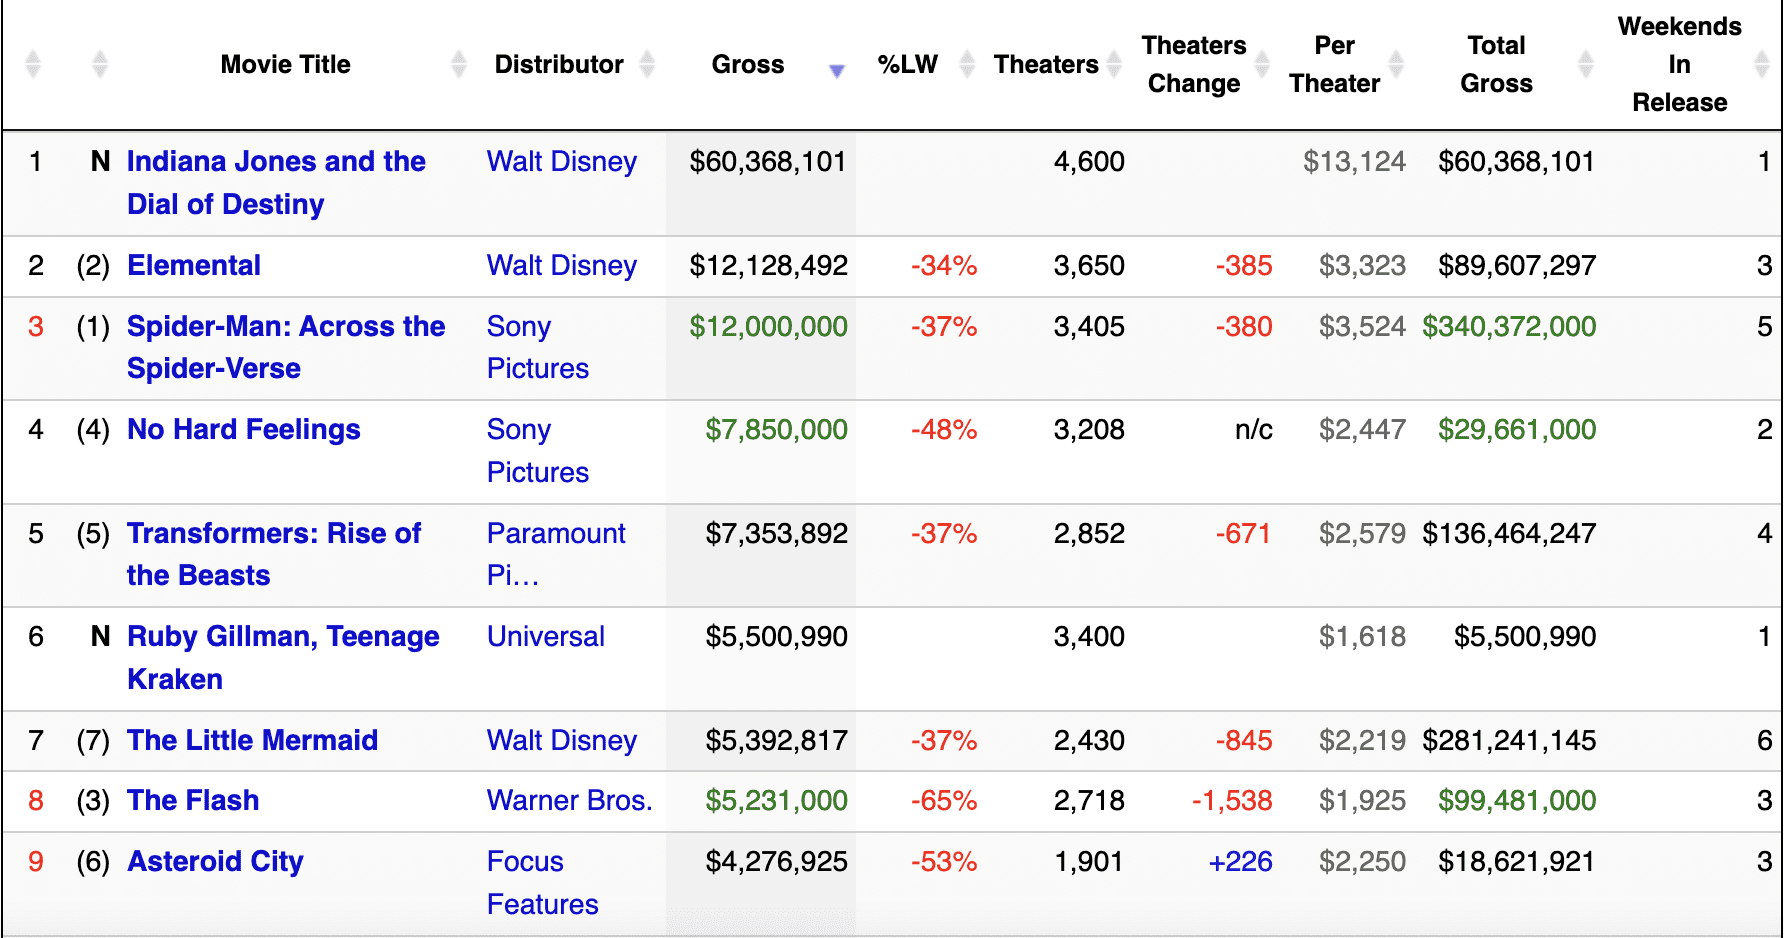Viewport: 1784px width, 938px height.
Task: Sort table by Distributor header
Action: (559, 64)
